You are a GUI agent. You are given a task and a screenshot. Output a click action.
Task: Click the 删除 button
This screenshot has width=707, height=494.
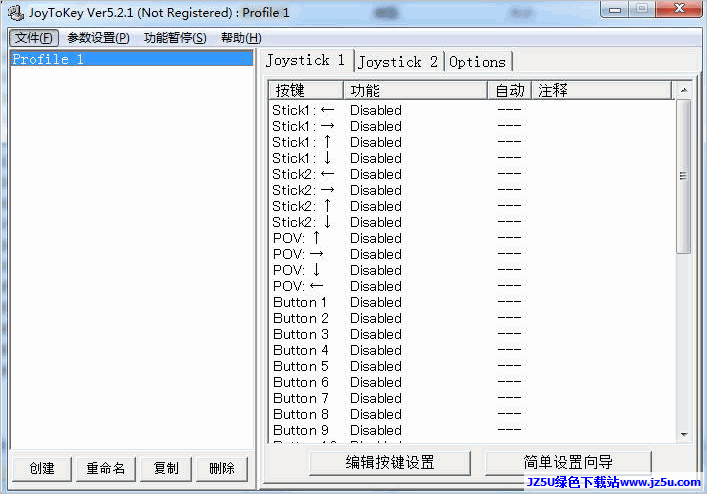222,469
